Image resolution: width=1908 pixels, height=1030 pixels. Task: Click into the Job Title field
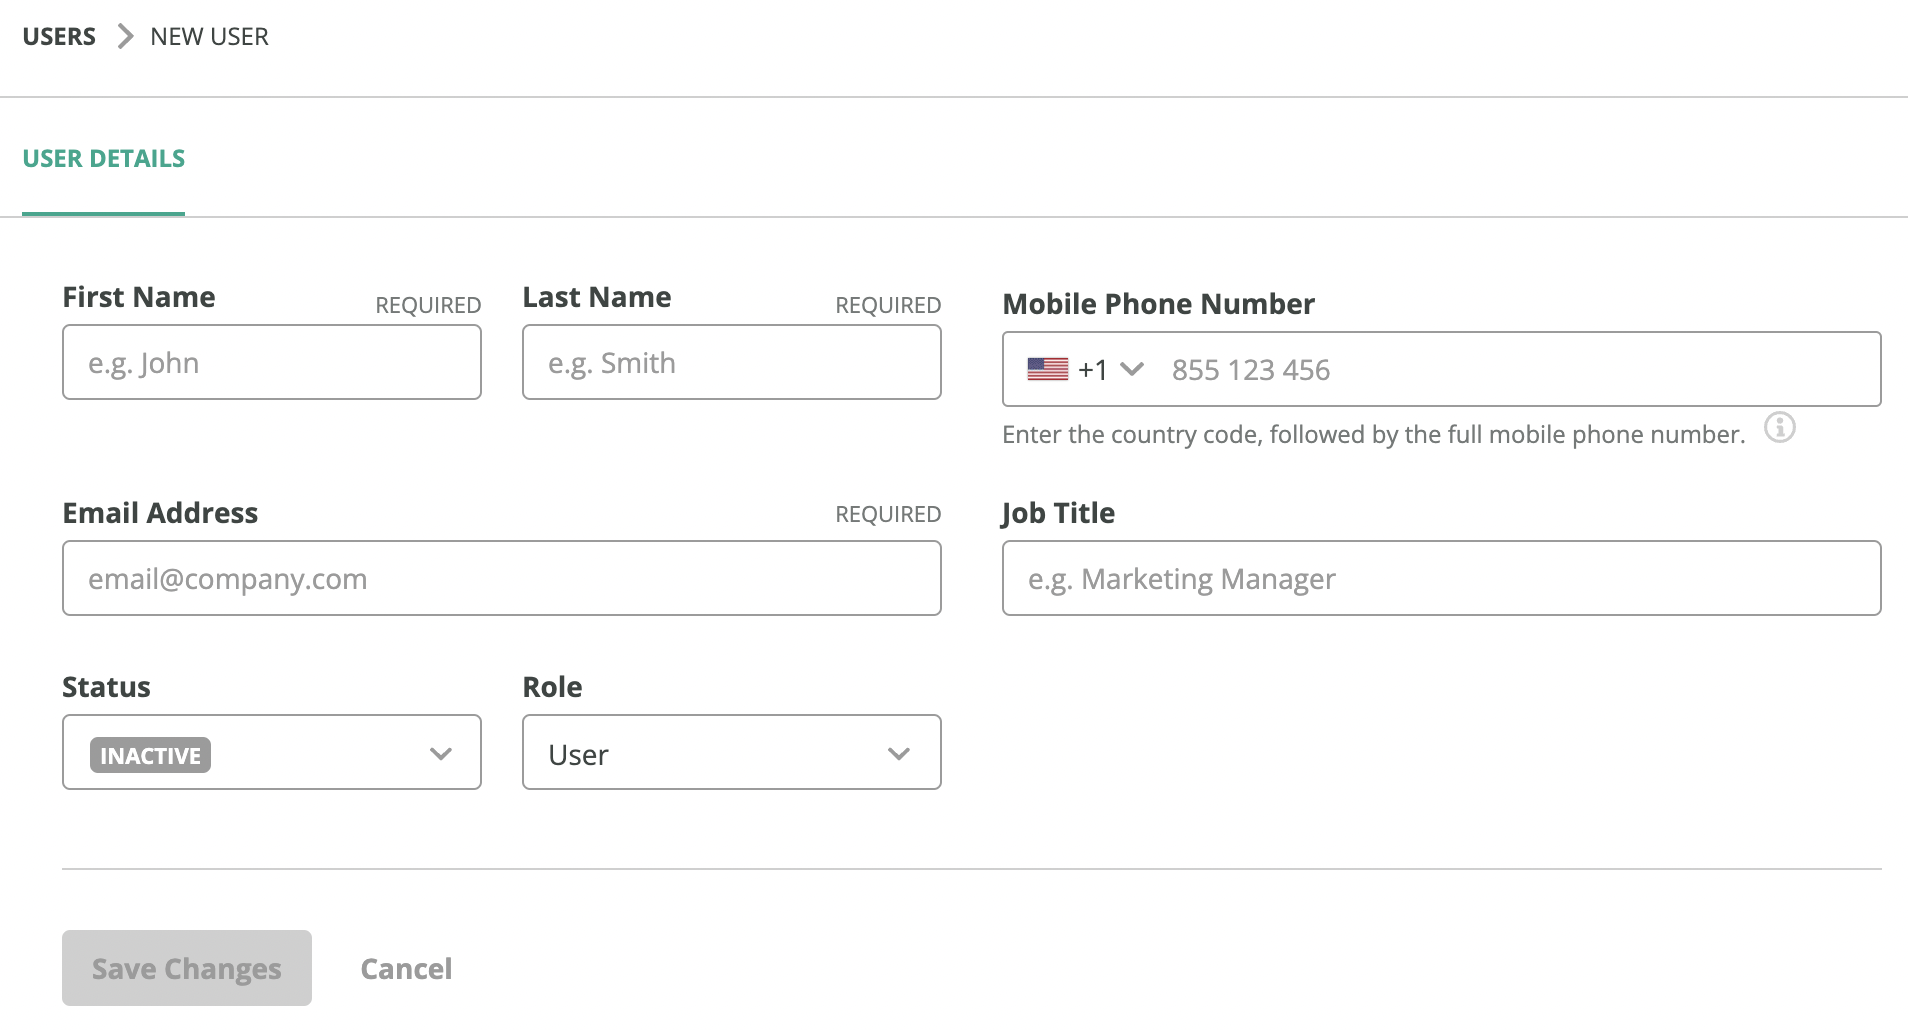(1442, 578)
